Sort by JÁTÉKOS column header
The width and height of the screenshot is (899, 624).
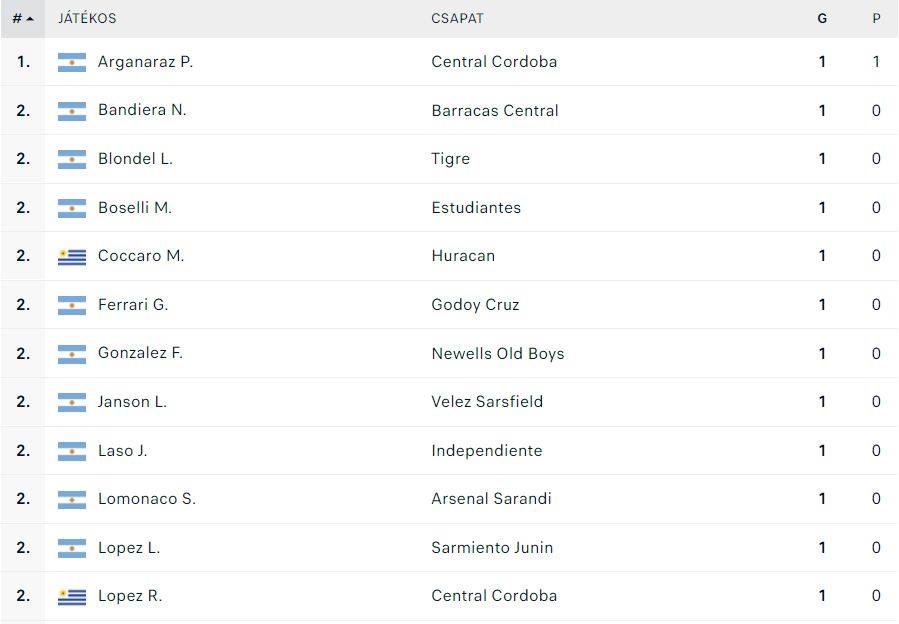pyautogui.click(x=87, y=18)
